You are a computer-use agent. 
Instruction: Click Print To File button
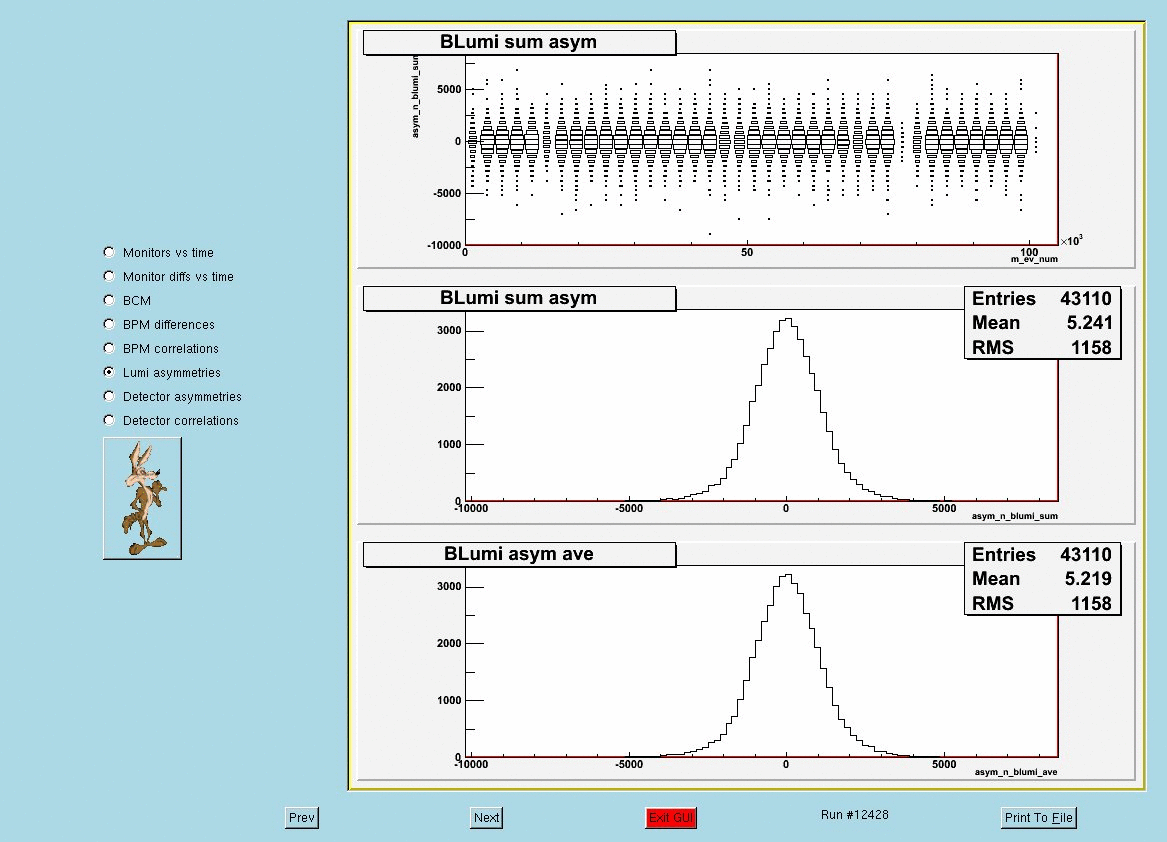[x=1039, y=817]
